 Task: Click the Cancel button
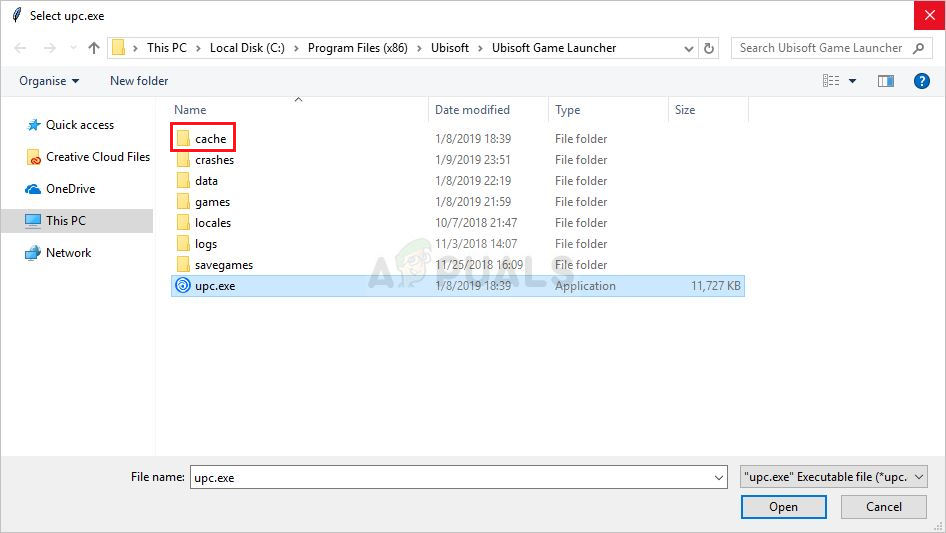click(x=884, y=507)
